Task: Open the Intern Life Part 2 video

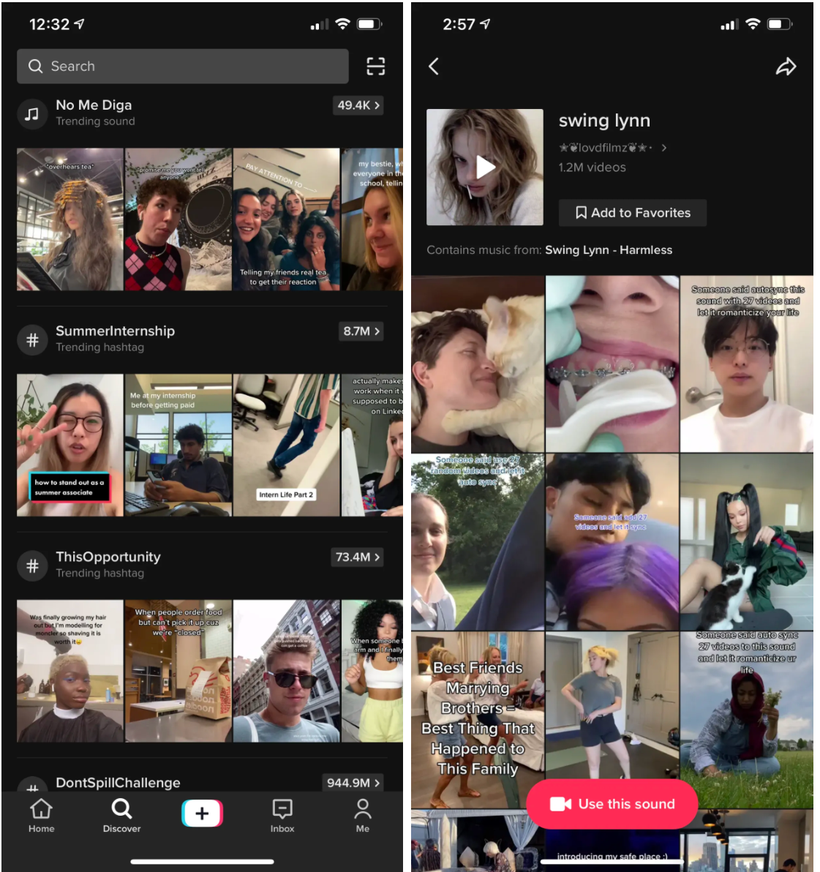Action: (286, 445)
